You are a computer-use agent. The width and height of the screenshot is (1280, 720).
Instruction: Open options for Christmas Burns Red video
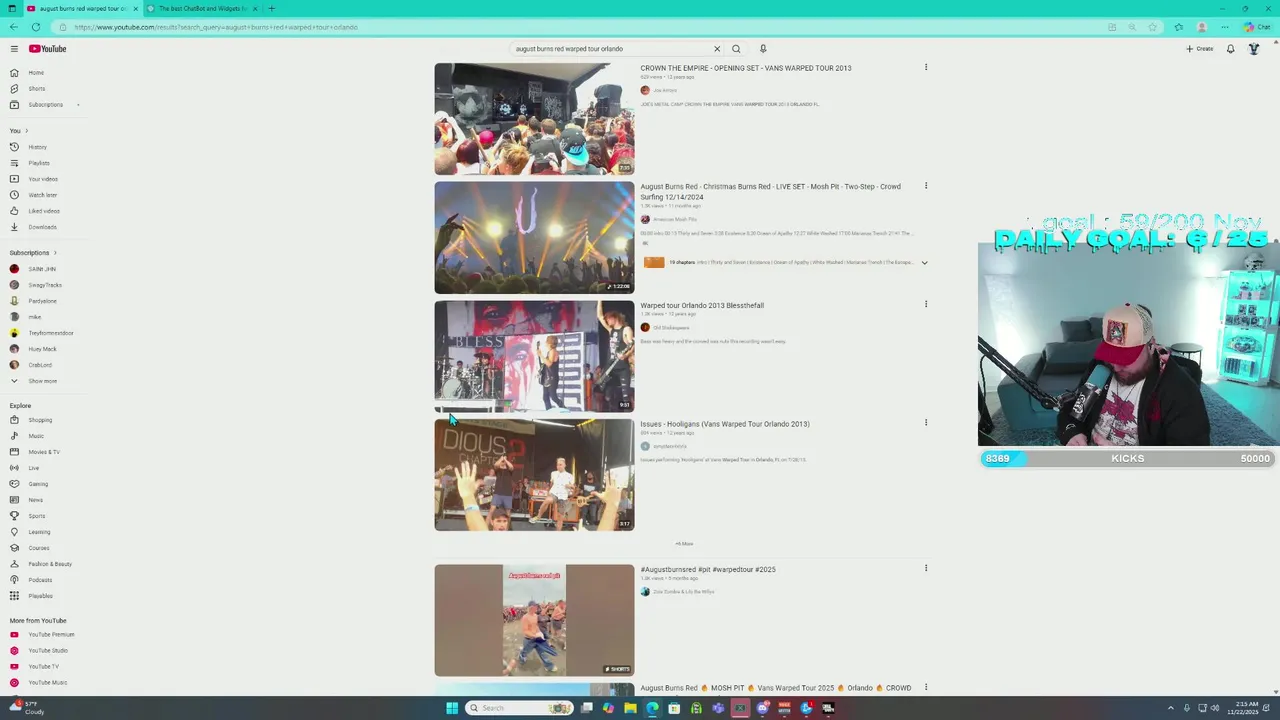926,186
